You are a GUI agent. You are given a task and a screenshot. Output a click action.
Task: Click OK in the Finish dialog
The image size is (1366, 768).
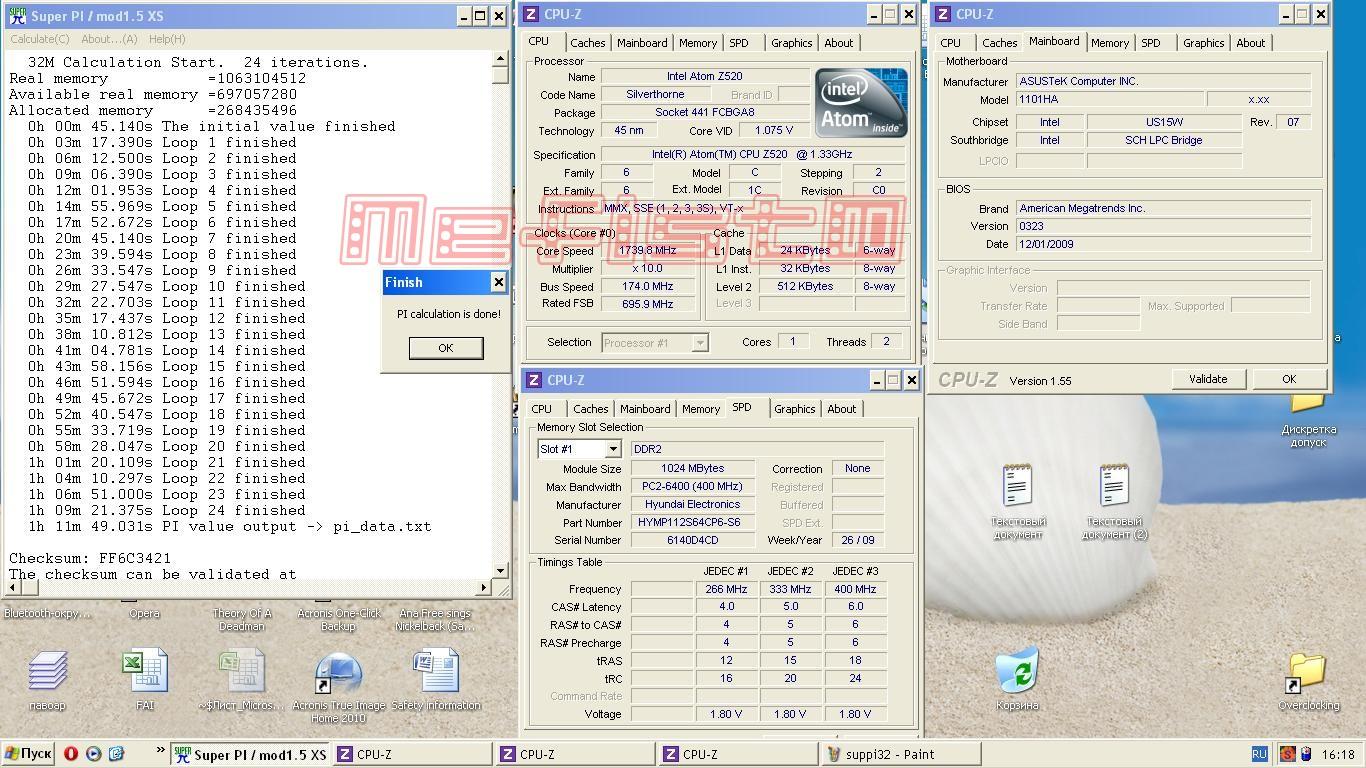click(x=446, y=348)
